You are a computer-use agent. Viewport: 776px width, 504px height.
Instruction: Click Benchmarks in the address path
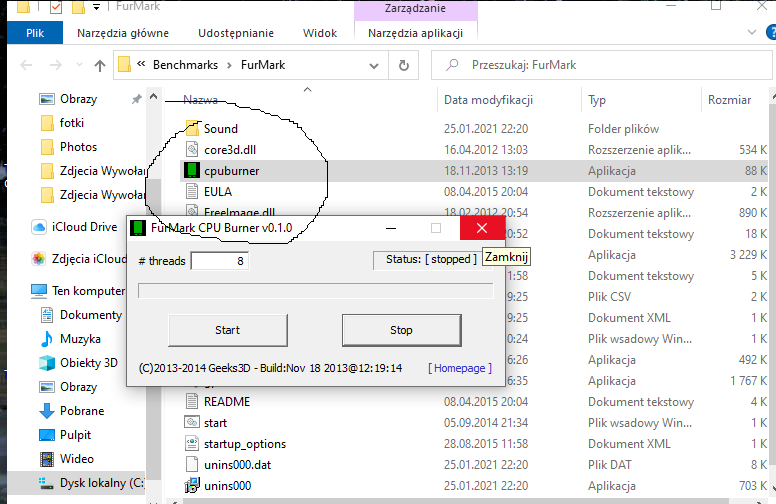coord(185,65)
